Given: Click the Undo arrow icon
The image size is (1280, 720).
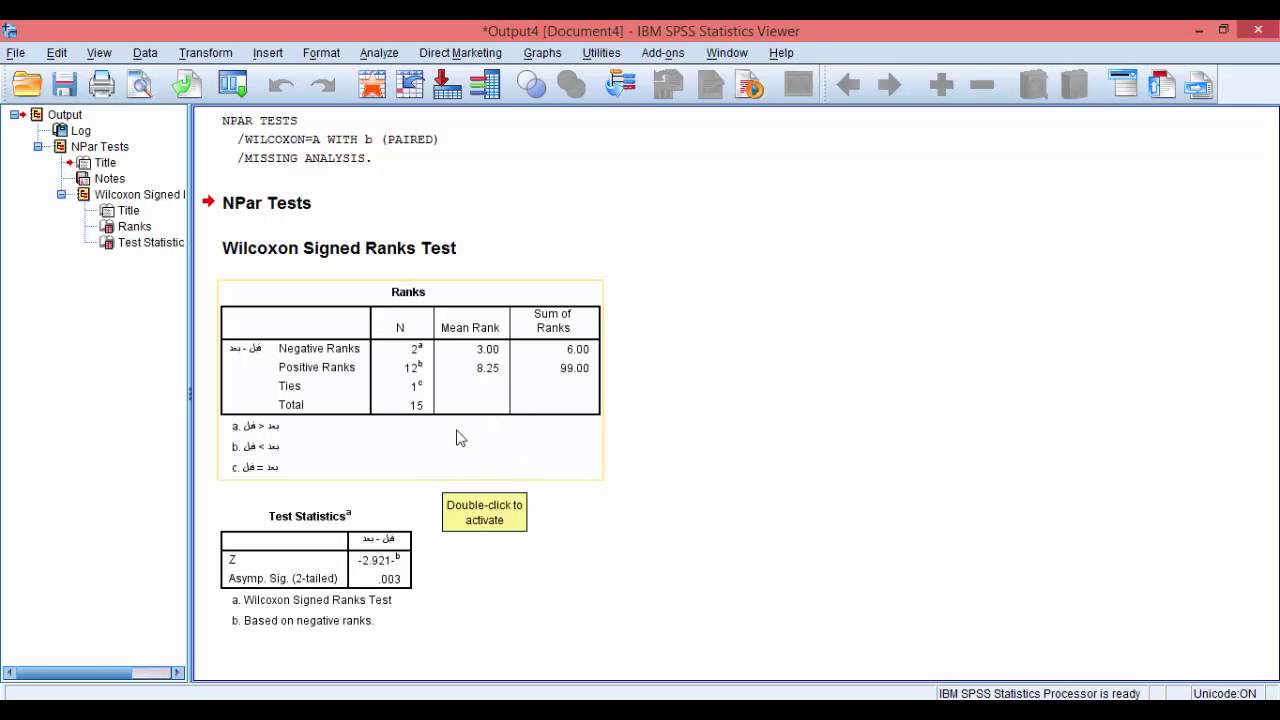Looking at the screenshot, I should tap(281, 86).
